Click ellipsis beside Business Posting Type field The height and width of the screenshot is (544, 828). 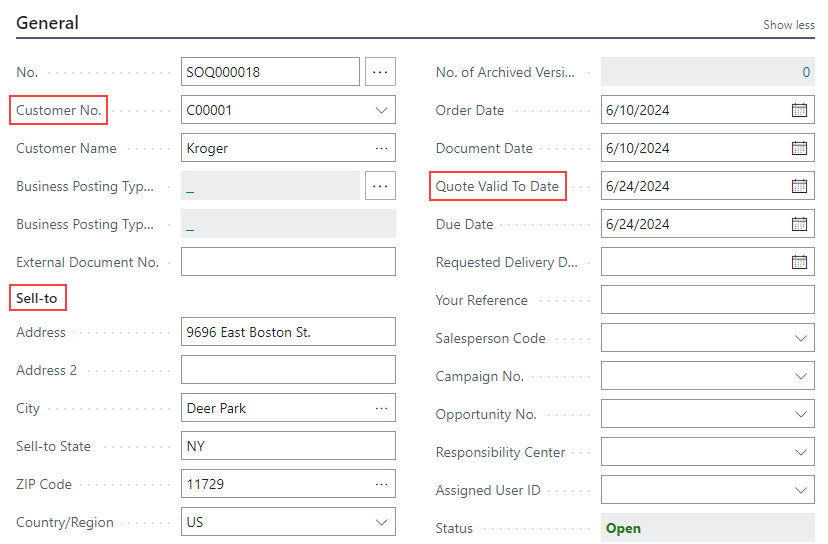pos(381,186)
